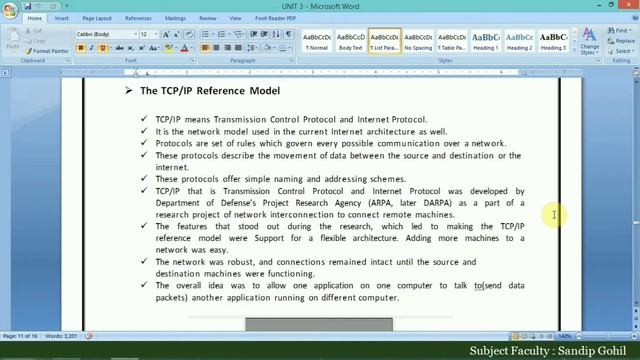Click the vertical scrollbar of document
This screenshot has width=640, height=360.
[636, 192]
